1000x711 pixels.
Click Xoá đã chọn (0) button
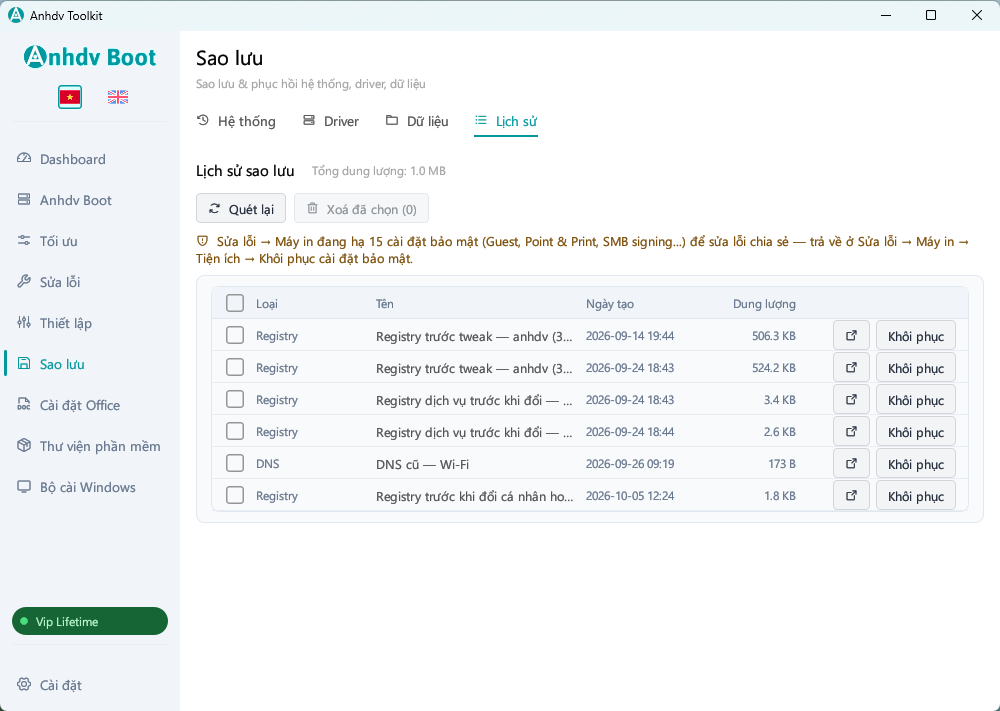(x=362, y=209)
